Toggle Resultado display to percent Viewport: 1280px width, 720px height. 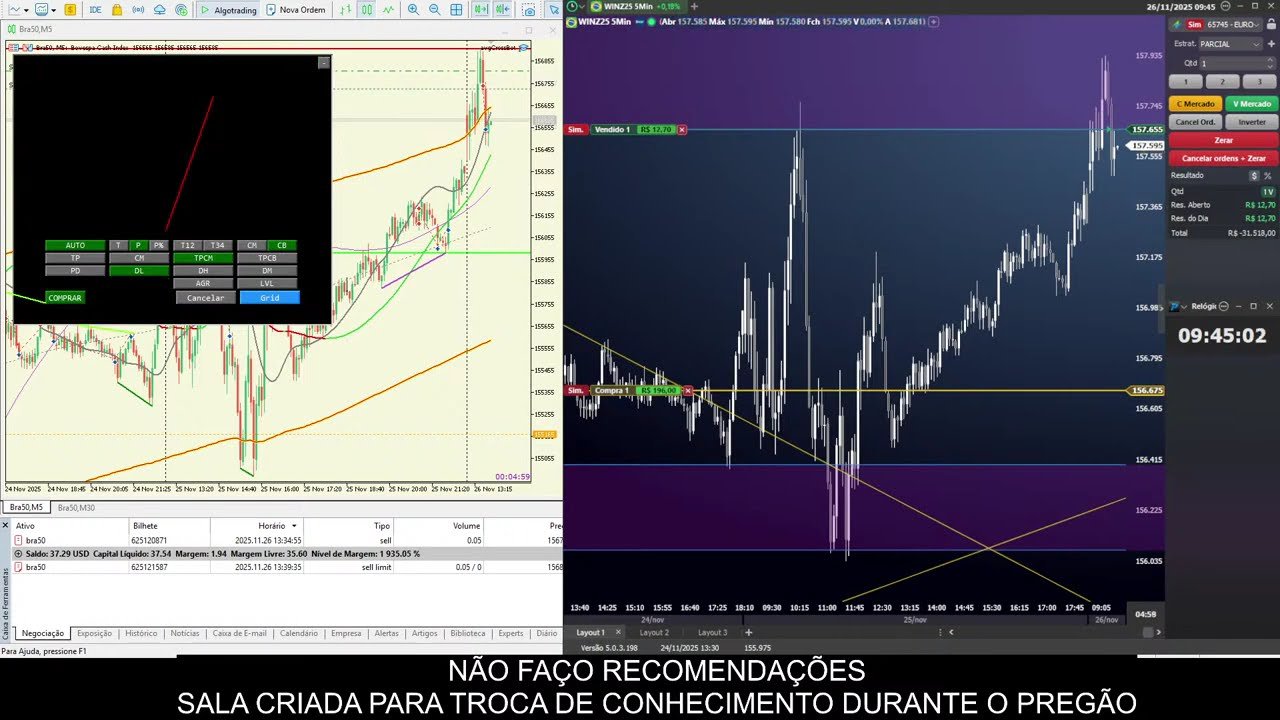click(1267, 175)
